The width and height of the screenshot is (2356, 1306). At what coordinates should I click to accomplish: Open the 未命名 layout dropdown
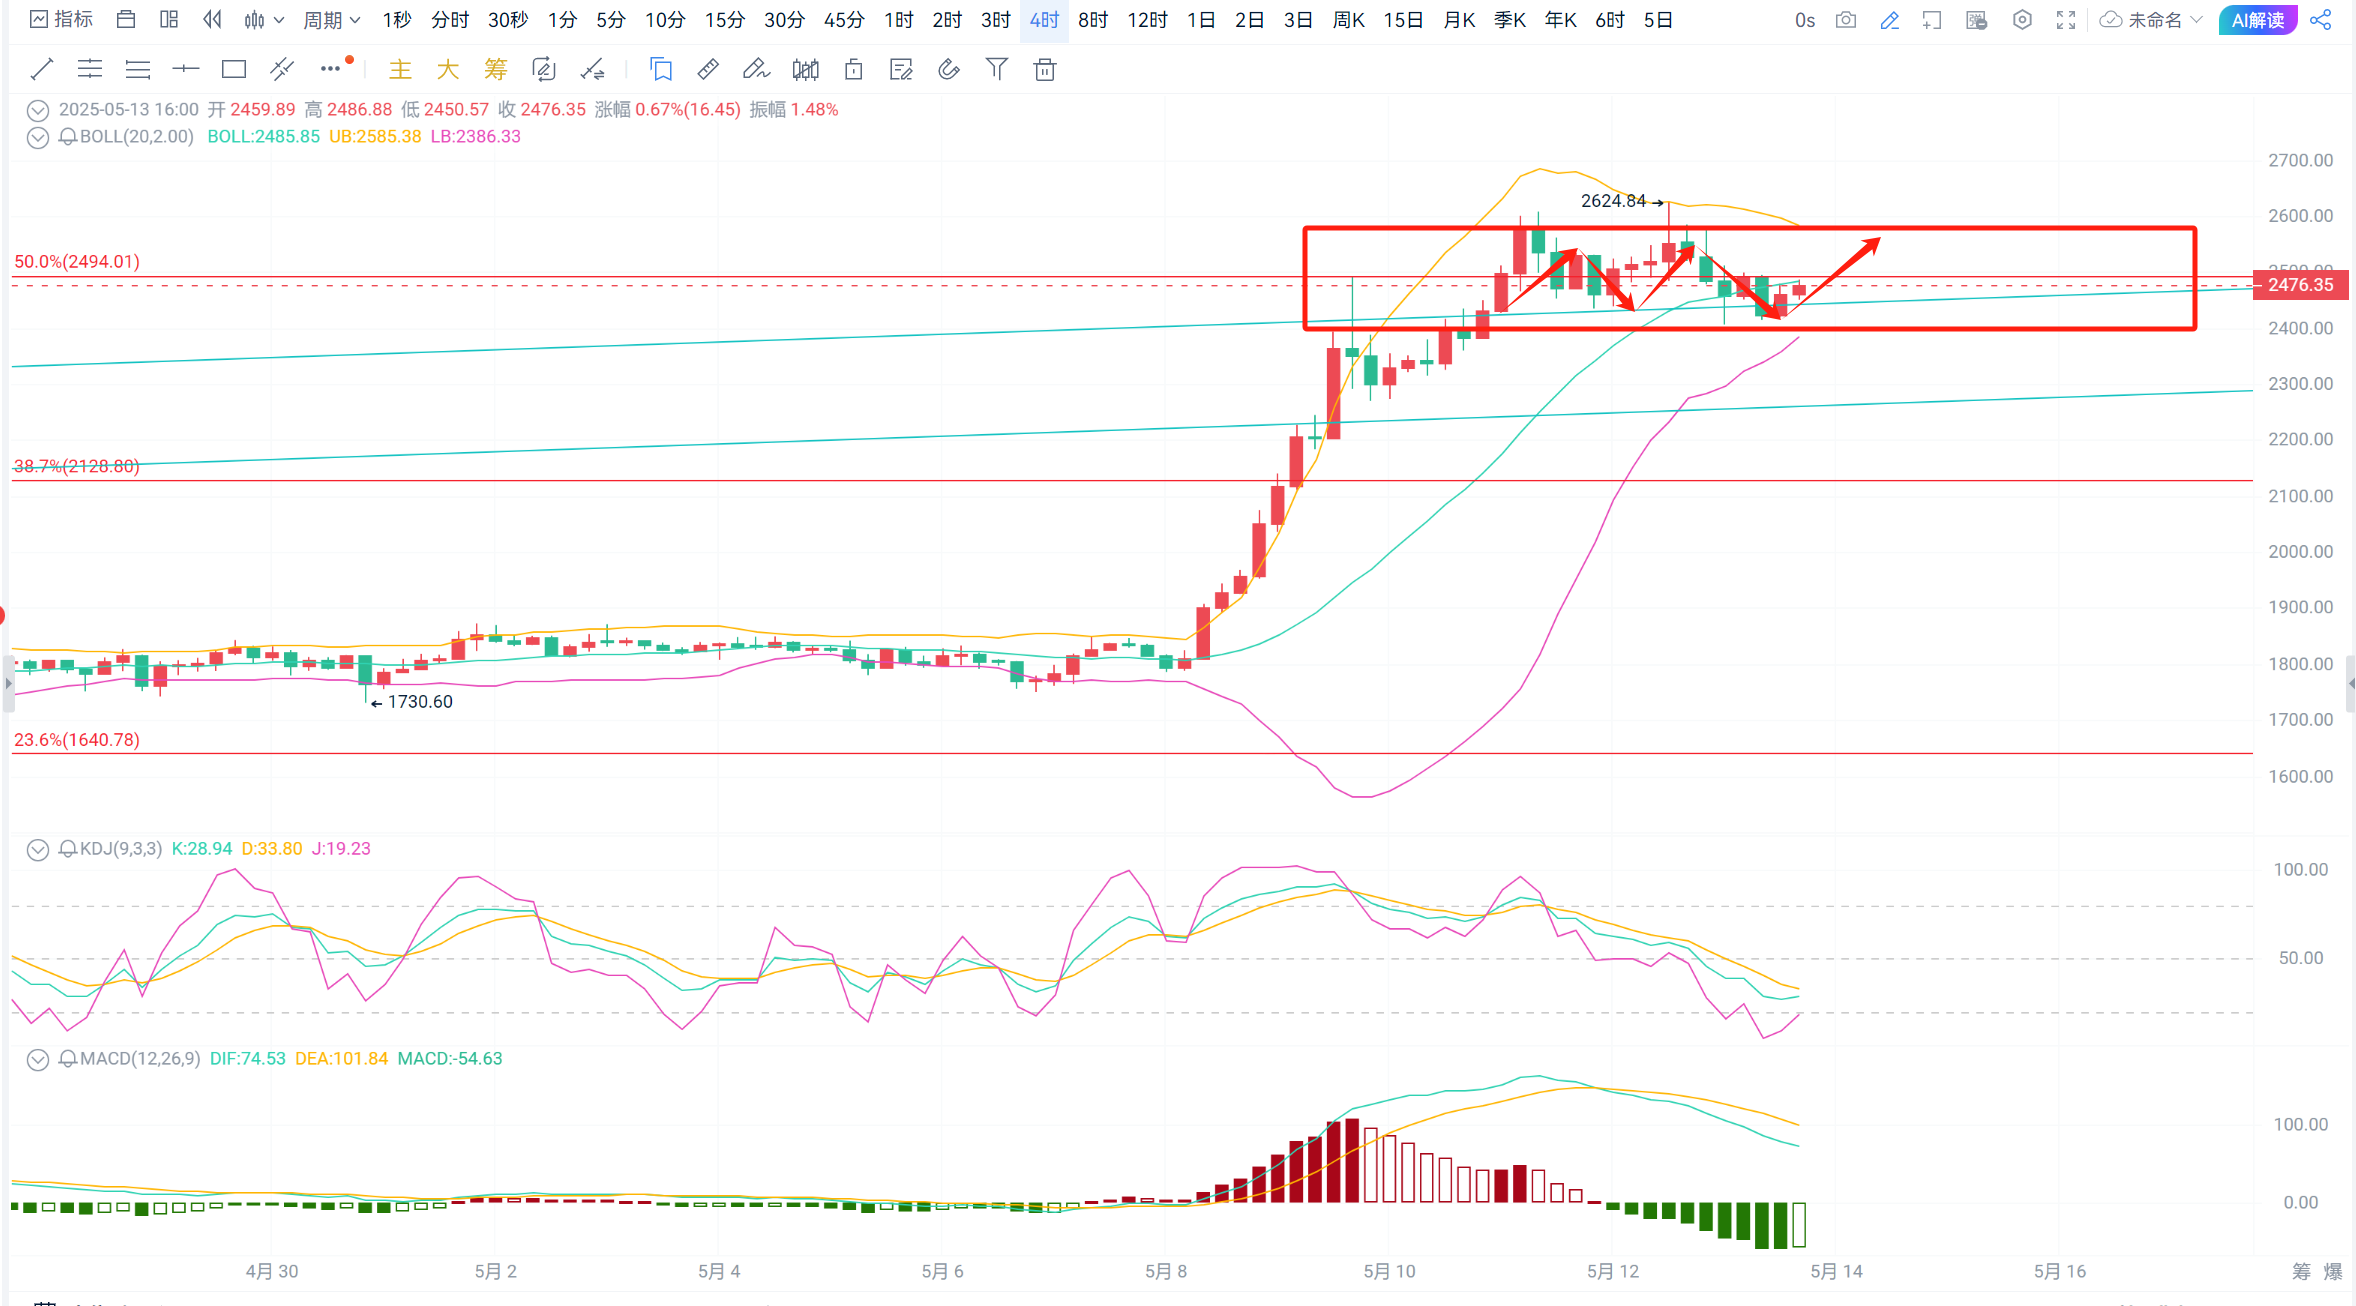click(x=2152, y=20)
